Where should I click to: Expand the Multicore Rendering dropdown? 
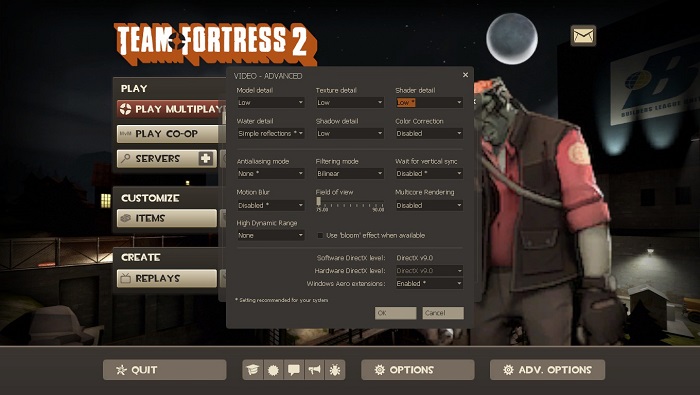tap(429, 205)
